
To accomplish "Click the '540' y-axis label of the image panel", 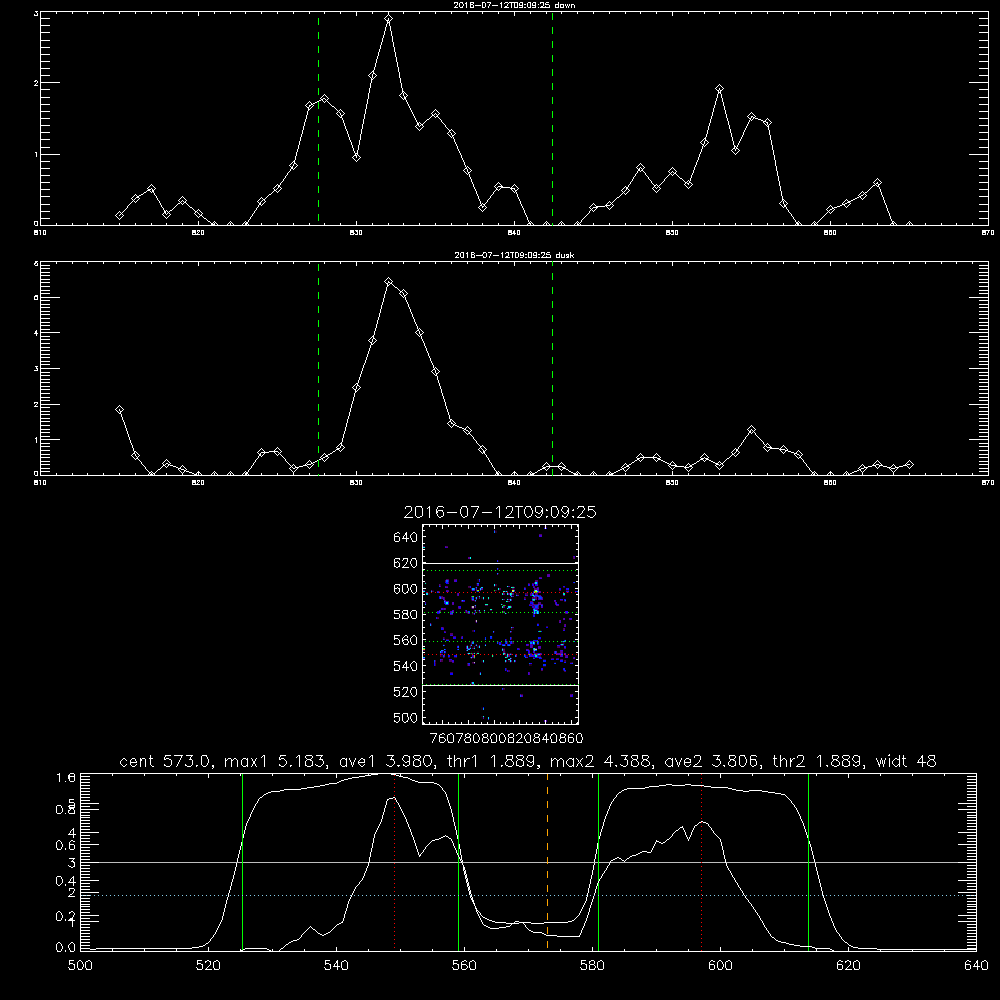I will coord(406,666).
